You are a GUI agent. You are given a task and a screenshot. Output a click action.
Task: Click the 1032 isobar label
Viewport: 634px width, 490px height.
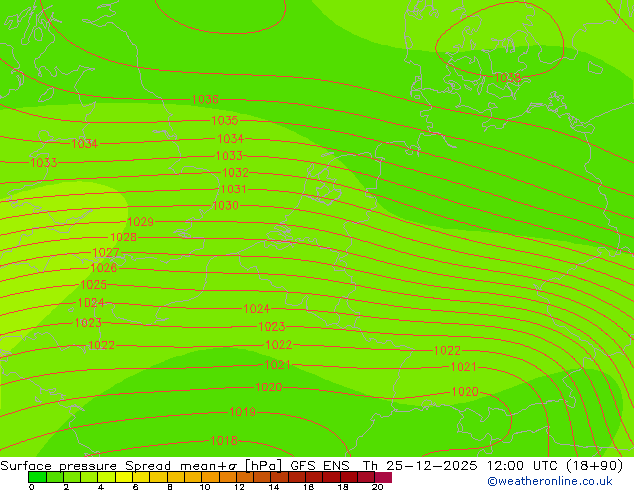(x=235, y=173)
